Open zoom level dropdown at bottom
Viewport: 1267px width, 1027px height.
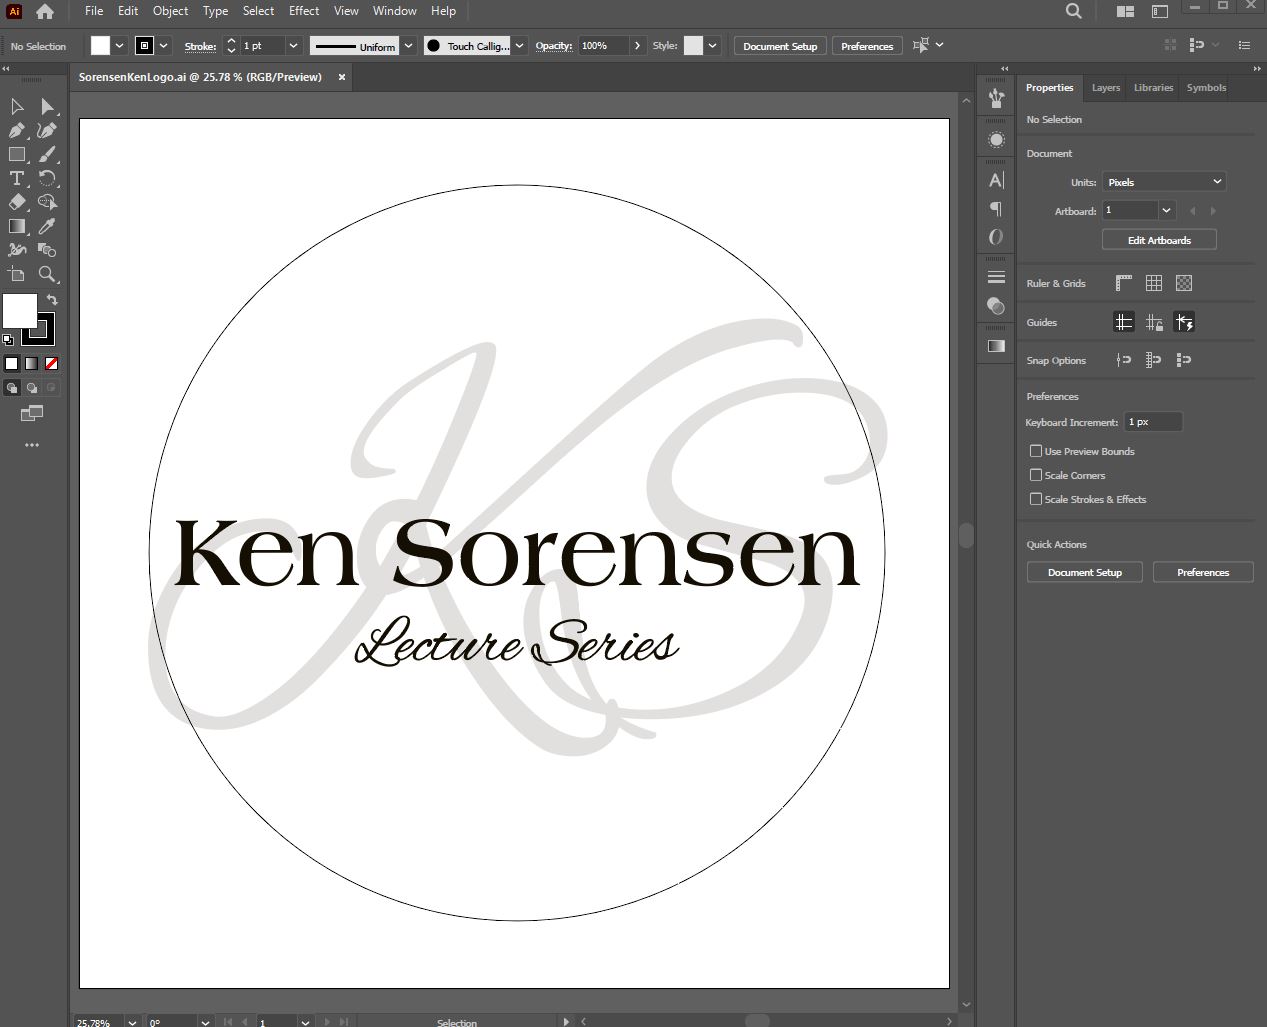pyautogui.click(x=131, y=1022)
